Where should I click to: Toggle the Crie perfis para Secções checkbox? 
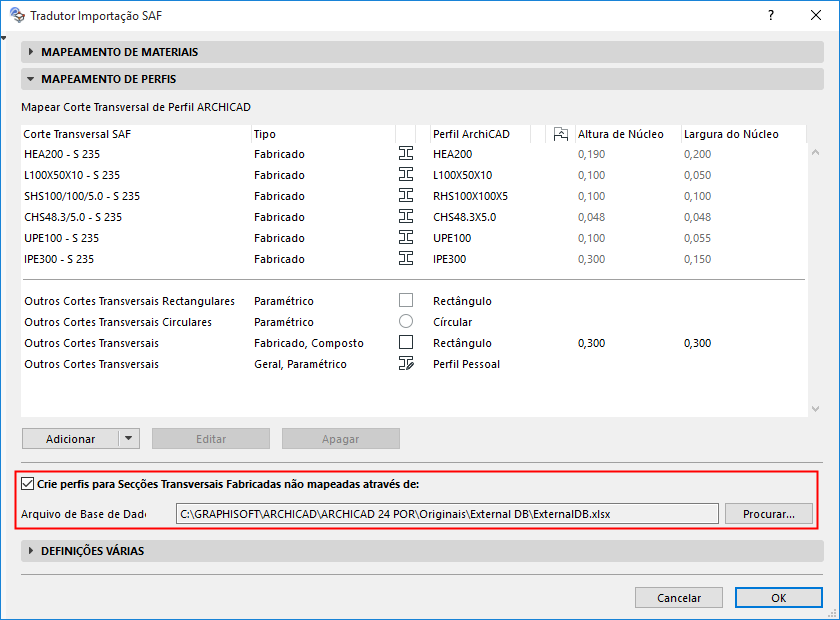27,484
